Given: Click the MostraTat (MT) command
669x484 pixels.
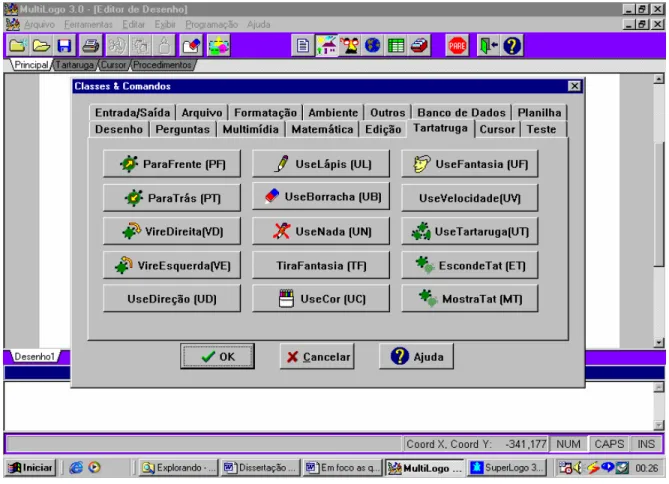Looking at the screenshot, I should click(x=470, y=299).
